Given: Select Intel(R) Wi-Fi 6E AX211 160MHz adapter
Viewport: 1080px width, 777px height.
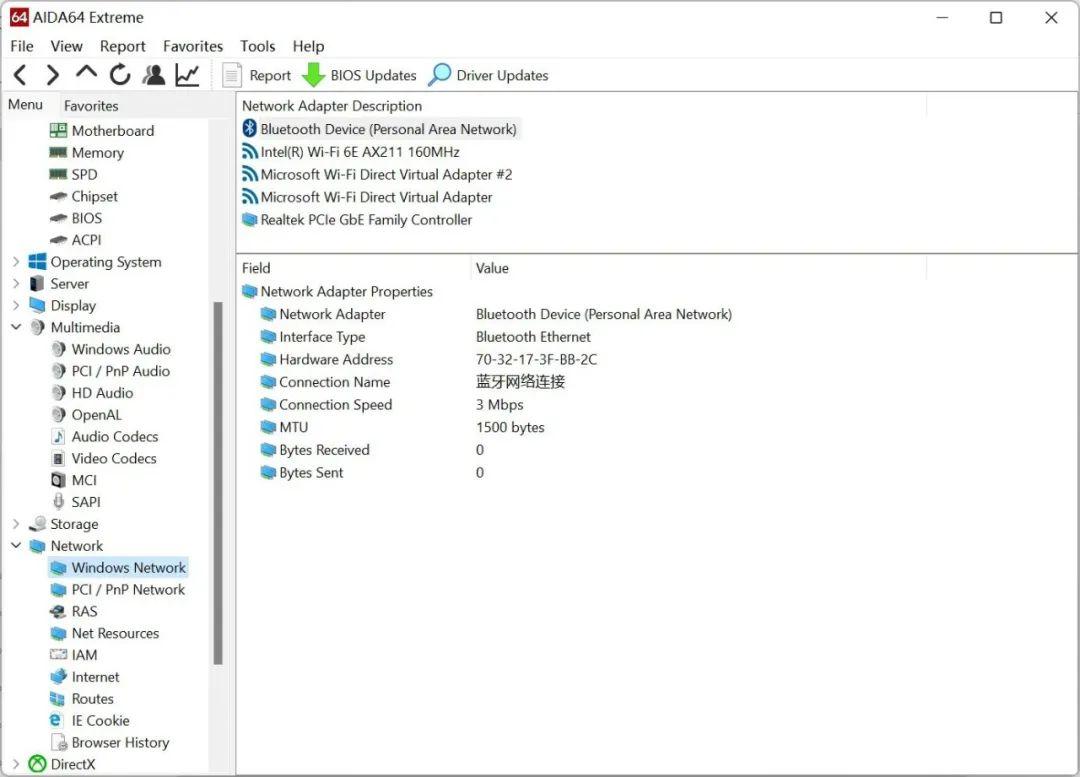Looking at the screenshot, I should (351, 152).
